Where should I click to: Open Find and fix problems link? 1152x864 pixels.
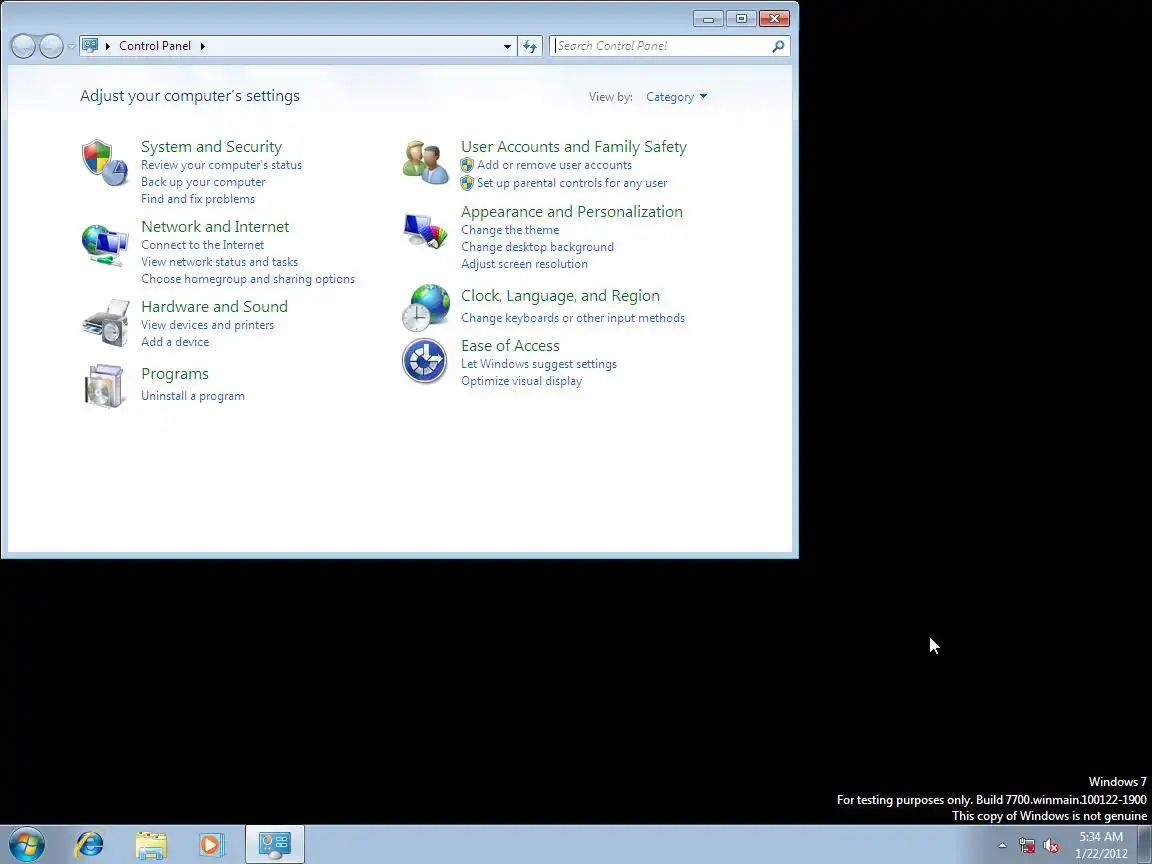click(x=198, y=199)
